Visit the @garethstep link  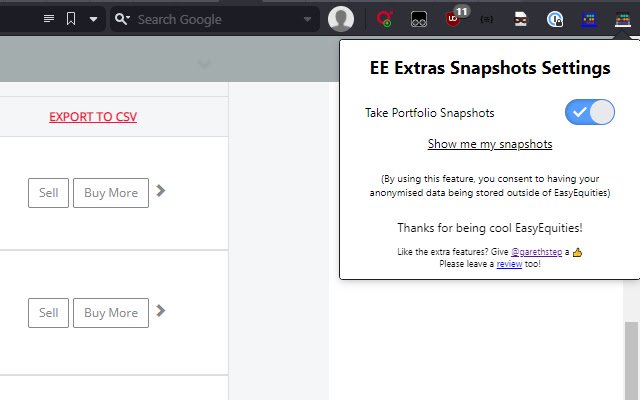coord(536,252)
